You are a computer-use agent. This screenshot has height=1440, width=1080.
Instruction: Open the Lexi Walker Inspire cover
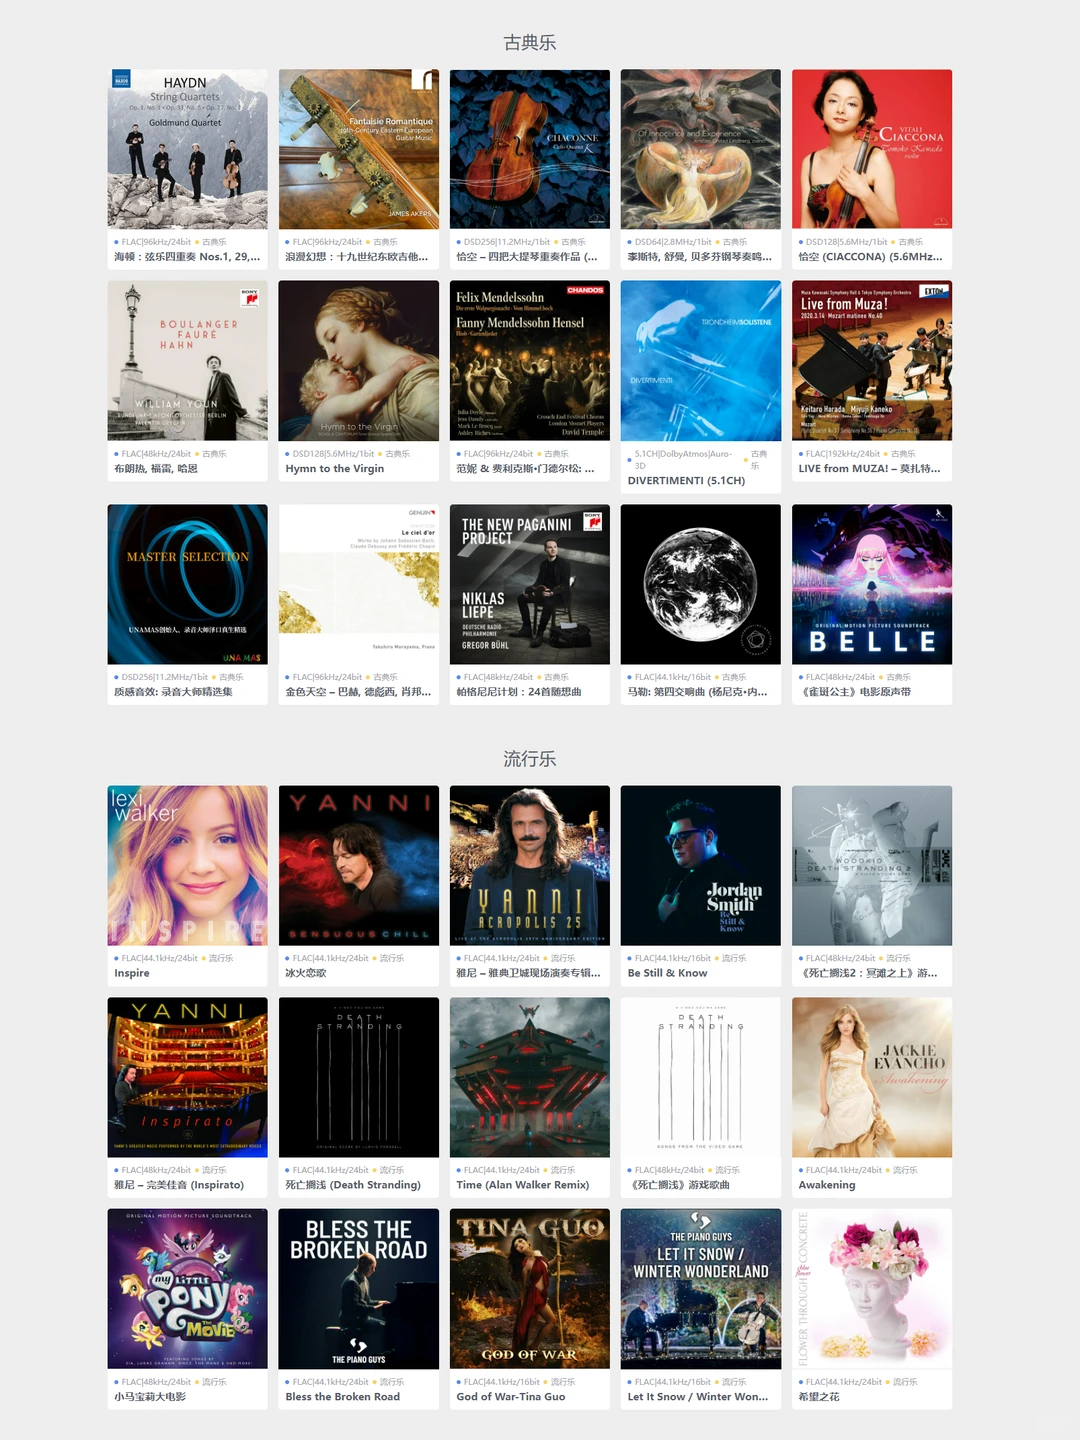pyautogui.click(x=188, y=865)
